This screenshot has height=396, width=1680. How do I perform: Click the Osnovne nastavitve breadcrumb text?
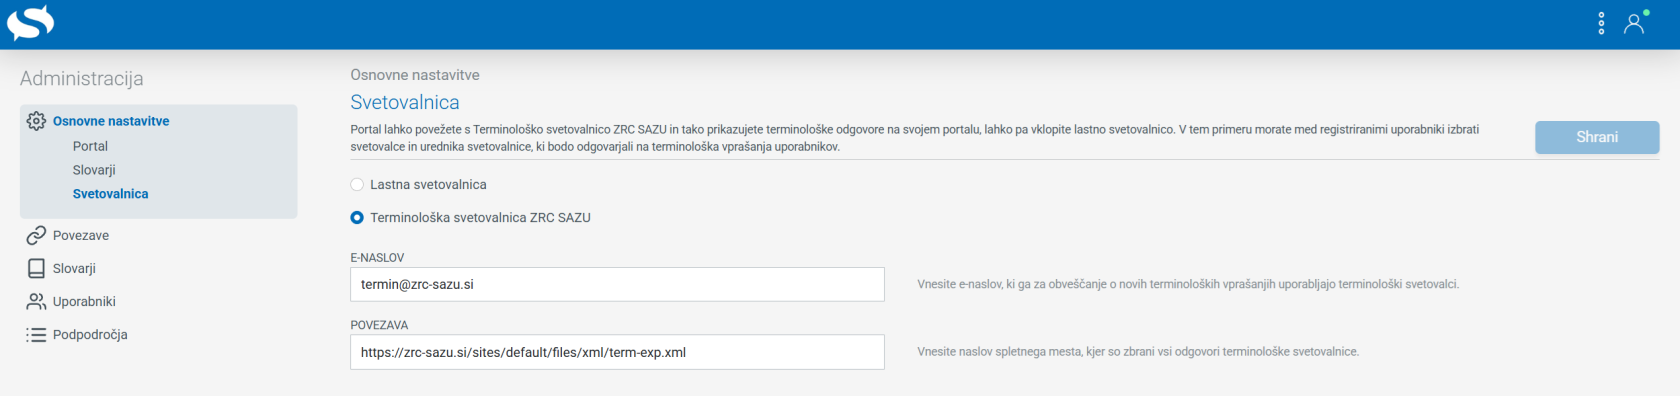tap(415, 75)
